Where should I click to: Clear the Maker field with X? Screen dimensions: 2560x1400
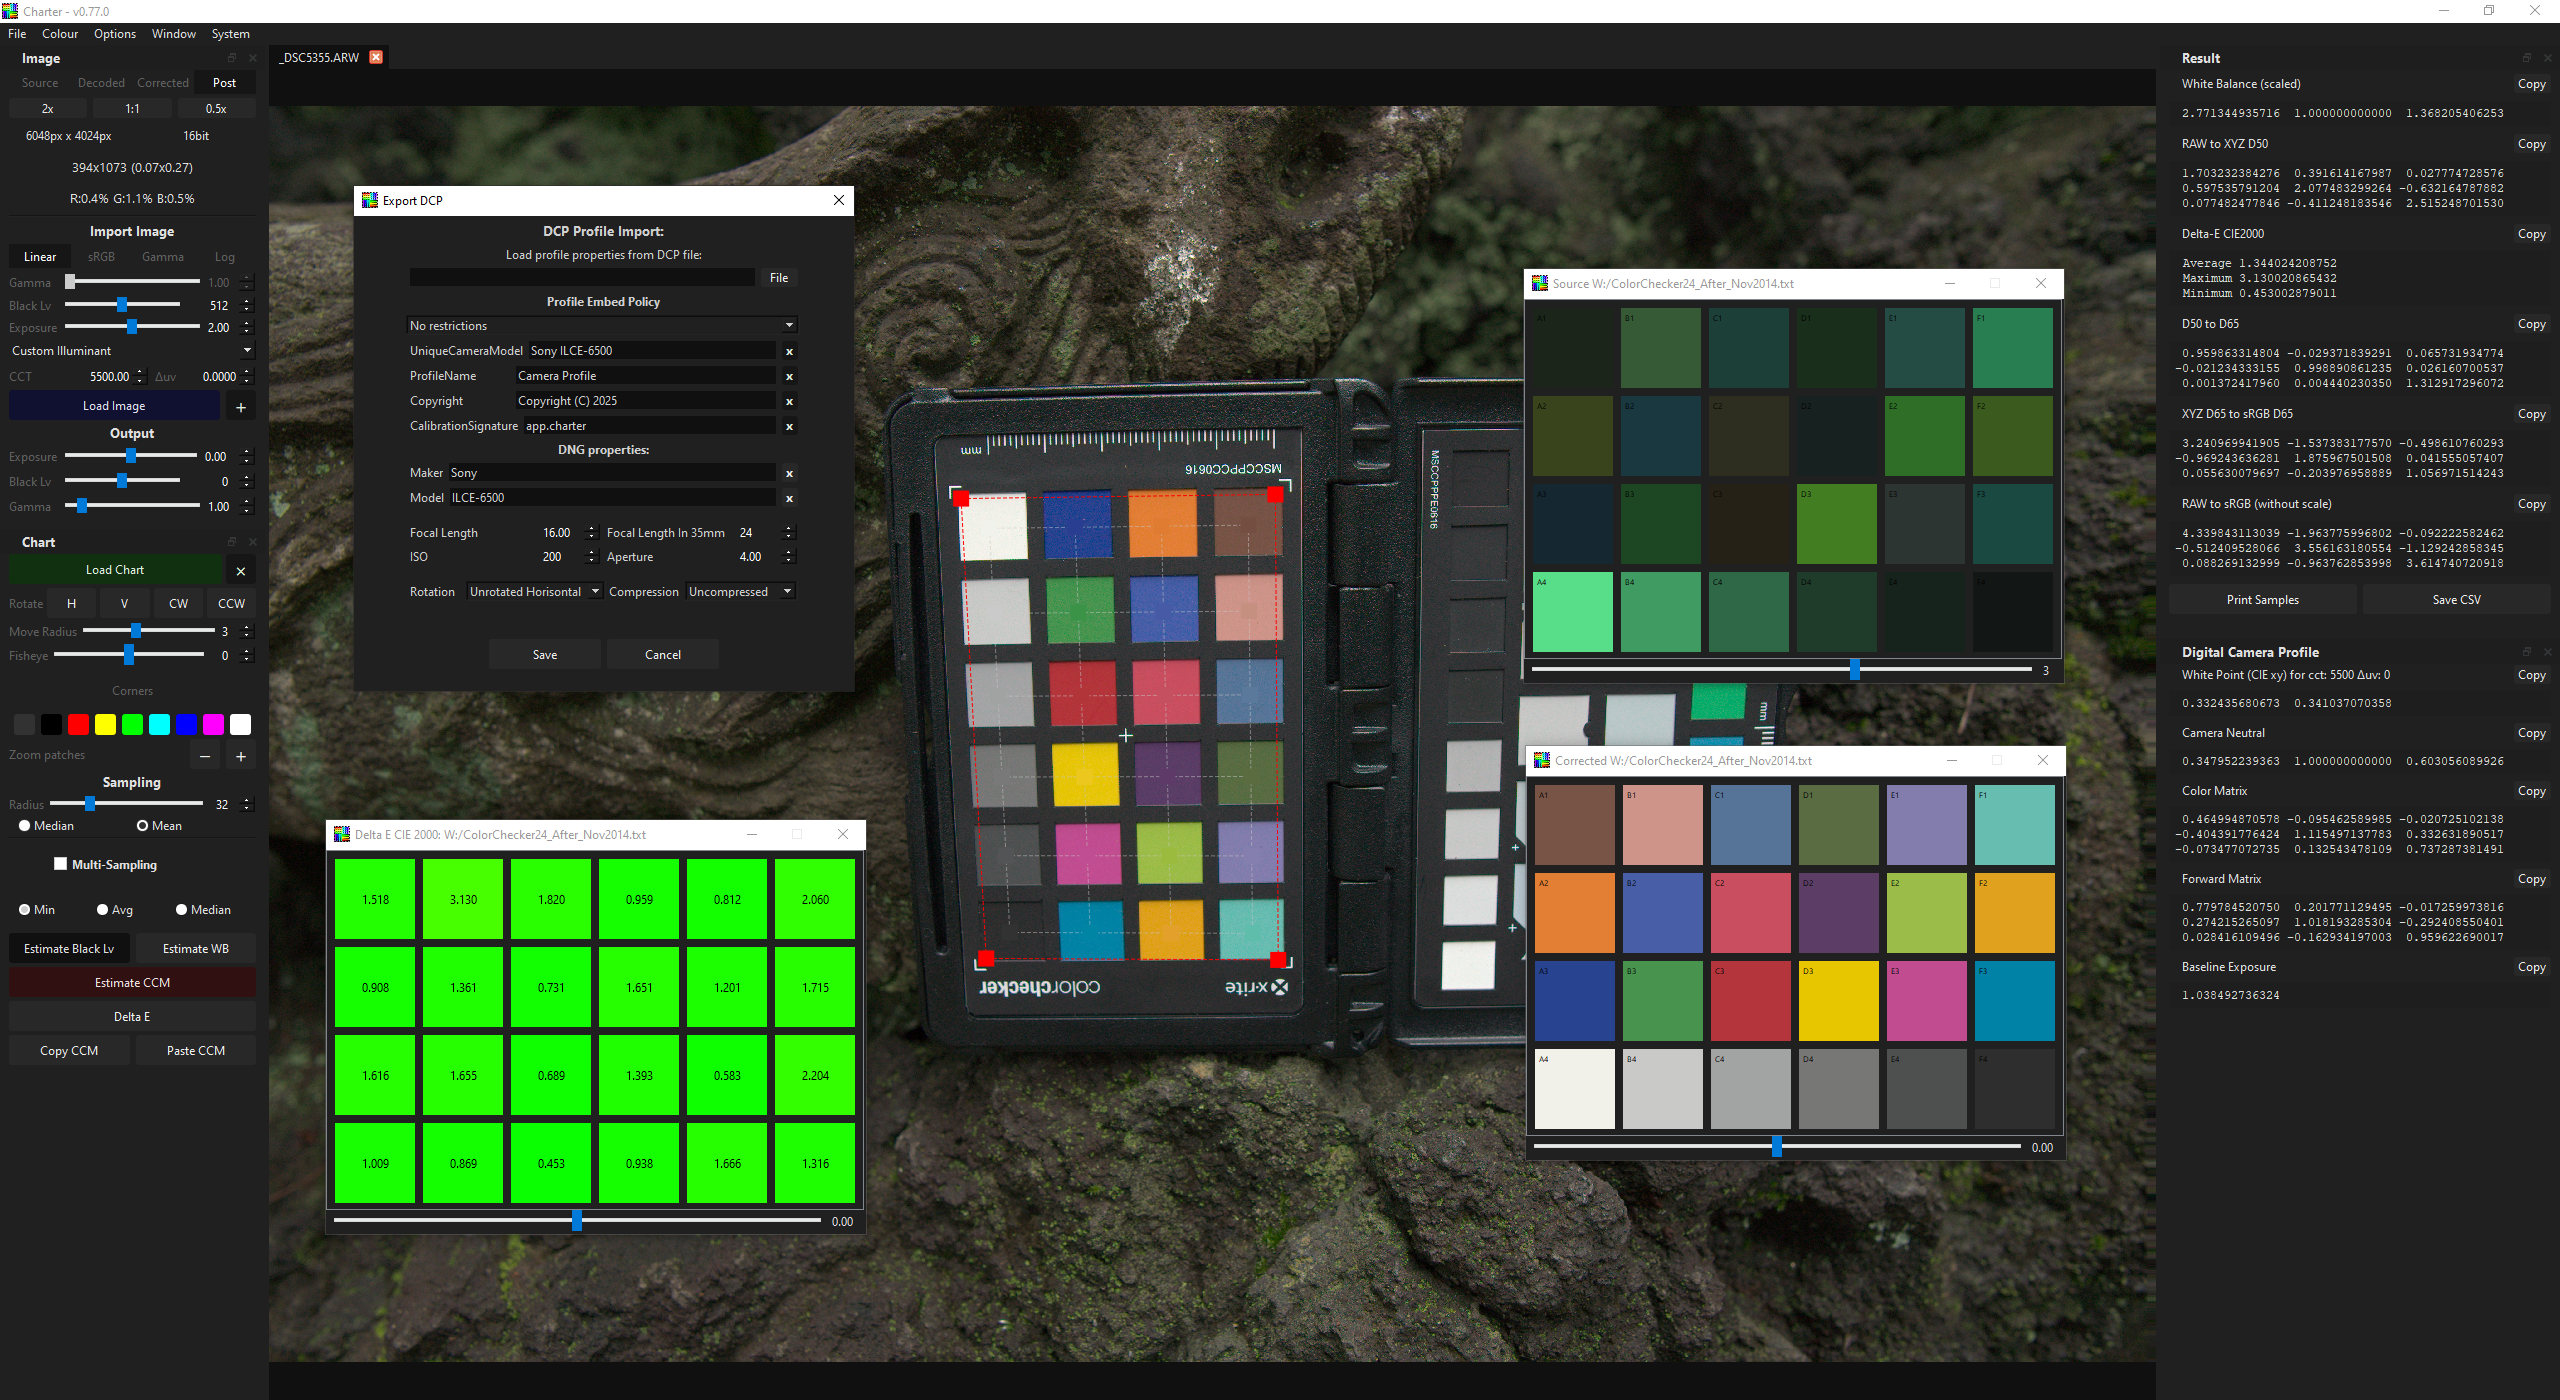(x=789, y=474)
